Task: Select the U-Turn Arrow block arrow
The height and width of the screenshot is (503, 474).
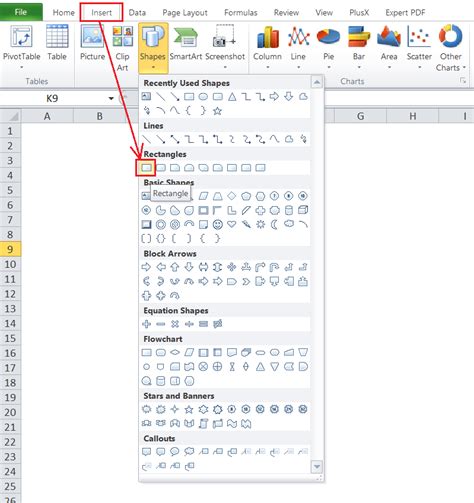Action: point(274,267)
